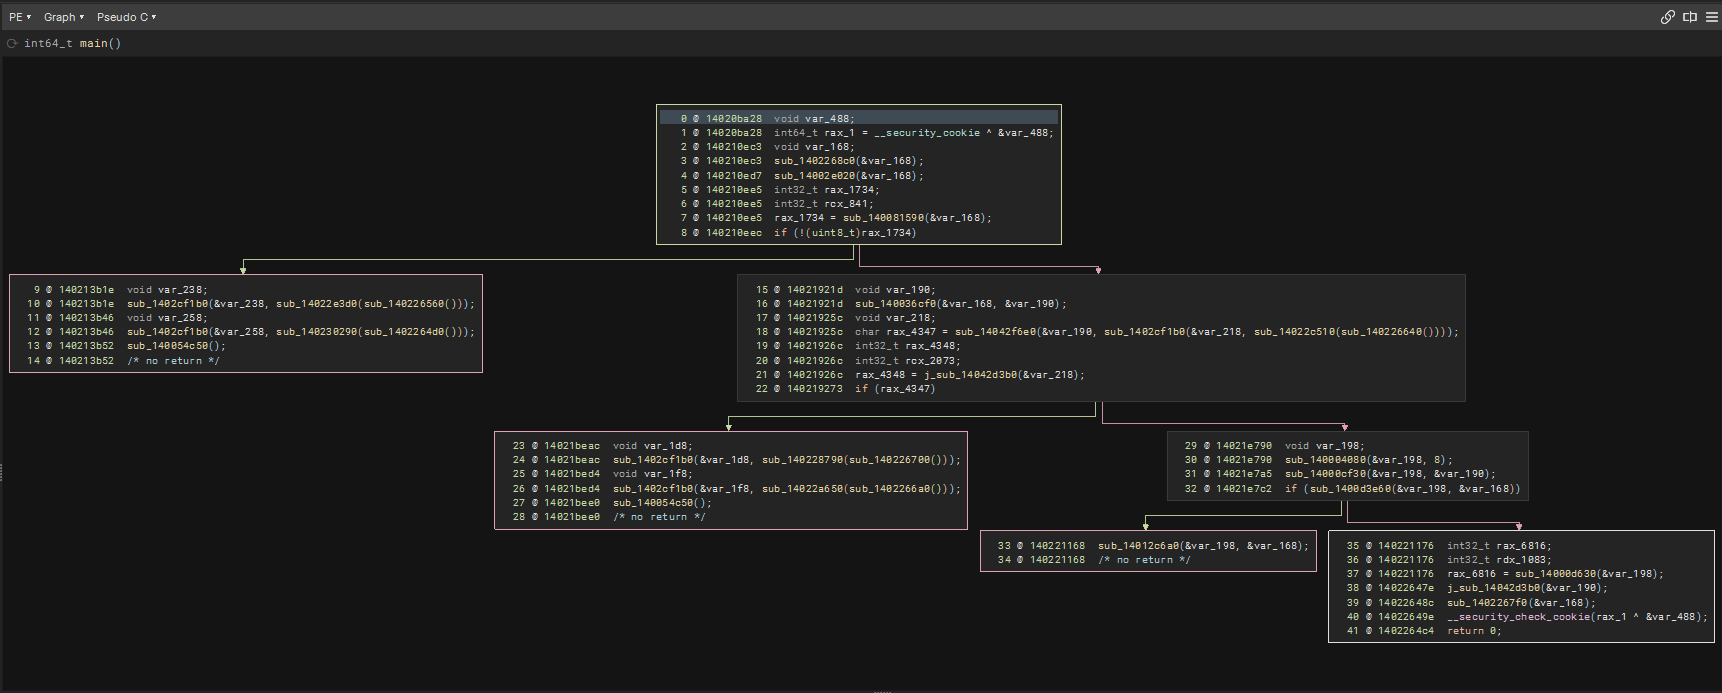
Task: Click sub_14042f6e0 call on line 18
Action: point(996,332)
